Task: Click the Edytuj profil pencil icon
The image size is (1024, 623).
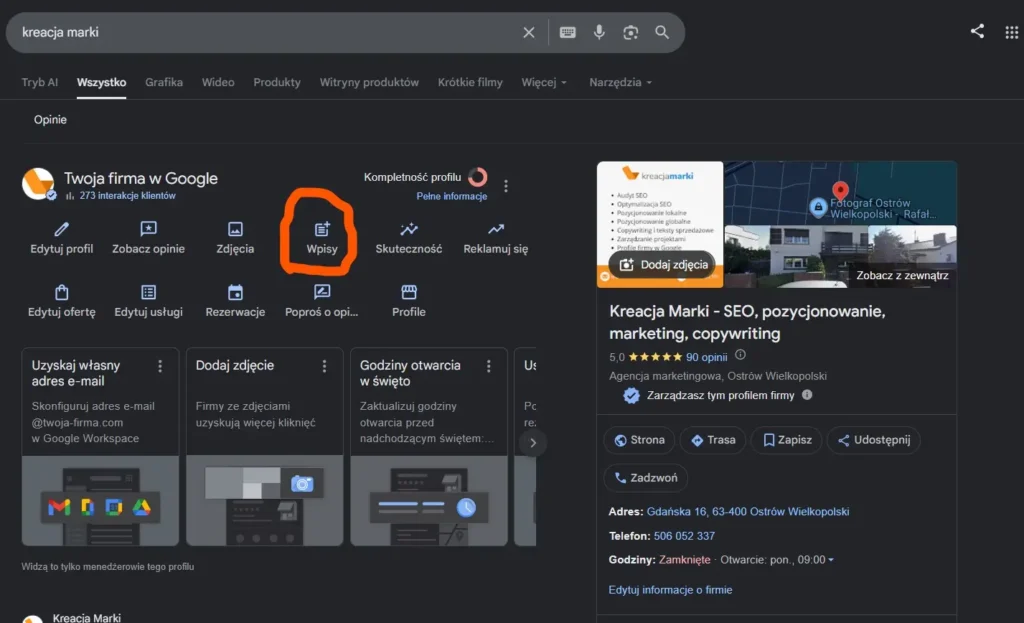Action: [61, 229]
